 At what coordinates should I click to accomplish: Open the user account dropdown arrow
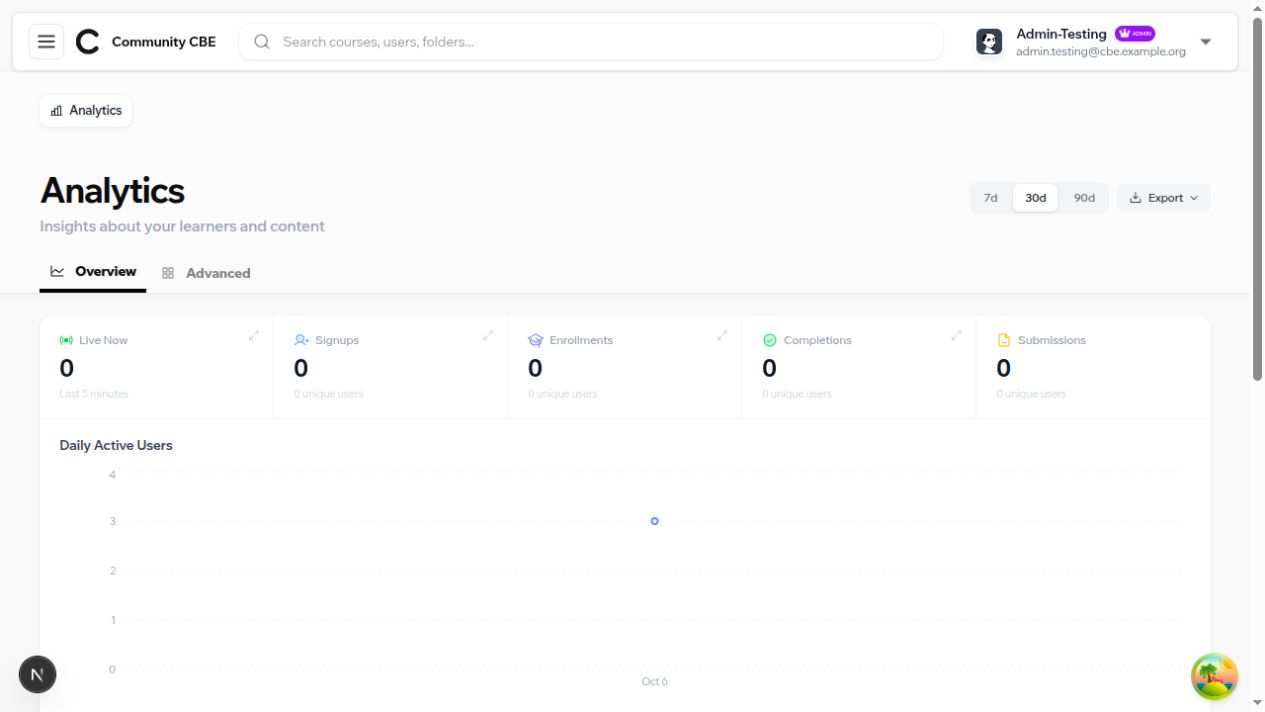pyautogui.click(x=1205, y=42)
